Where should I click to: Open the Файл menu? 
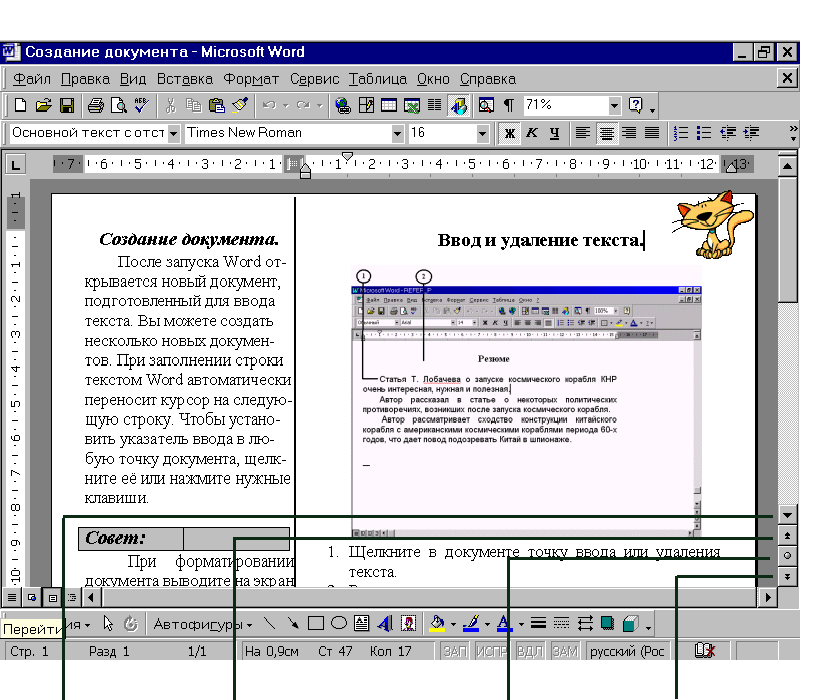pos(31,79)
